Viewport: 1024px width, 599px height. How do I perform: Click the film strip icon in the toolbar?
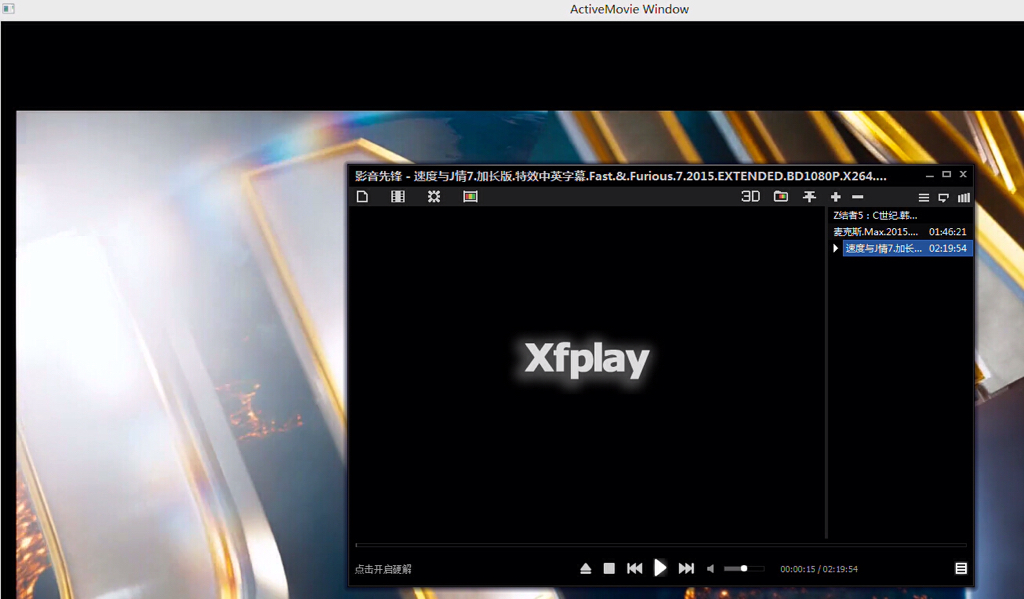(398, 197)
